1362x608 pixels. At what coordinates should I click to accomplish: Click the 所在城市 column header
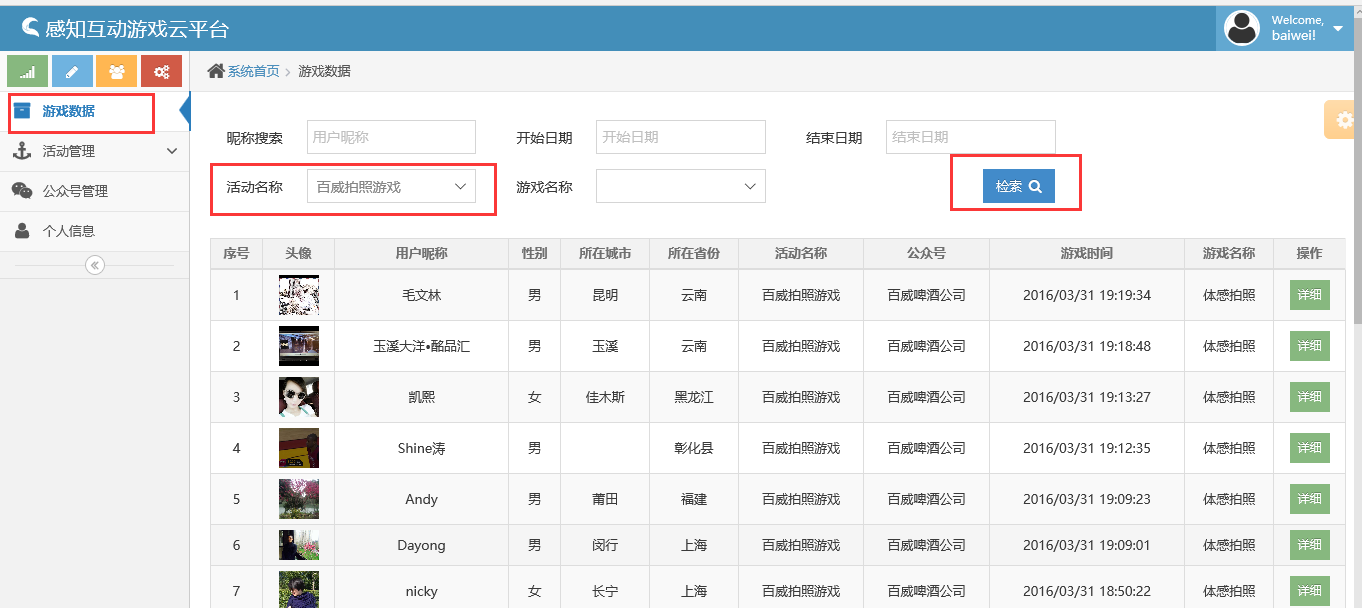(605, 254)
